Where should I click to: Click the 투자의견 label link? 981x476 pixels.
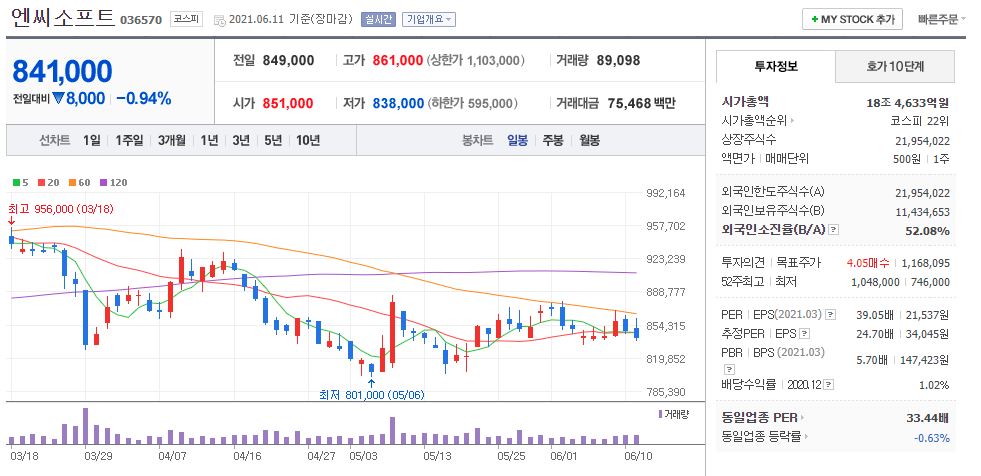742,263
